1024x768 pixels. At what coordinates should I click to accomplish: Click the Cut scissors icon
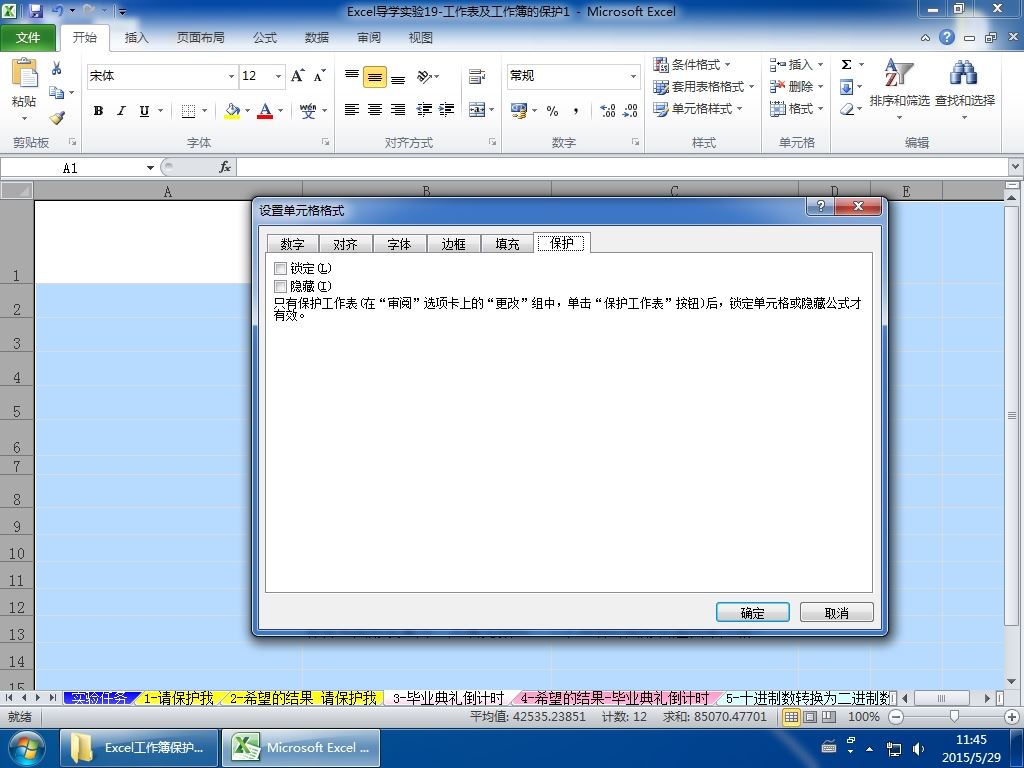(x=57, y=68)
